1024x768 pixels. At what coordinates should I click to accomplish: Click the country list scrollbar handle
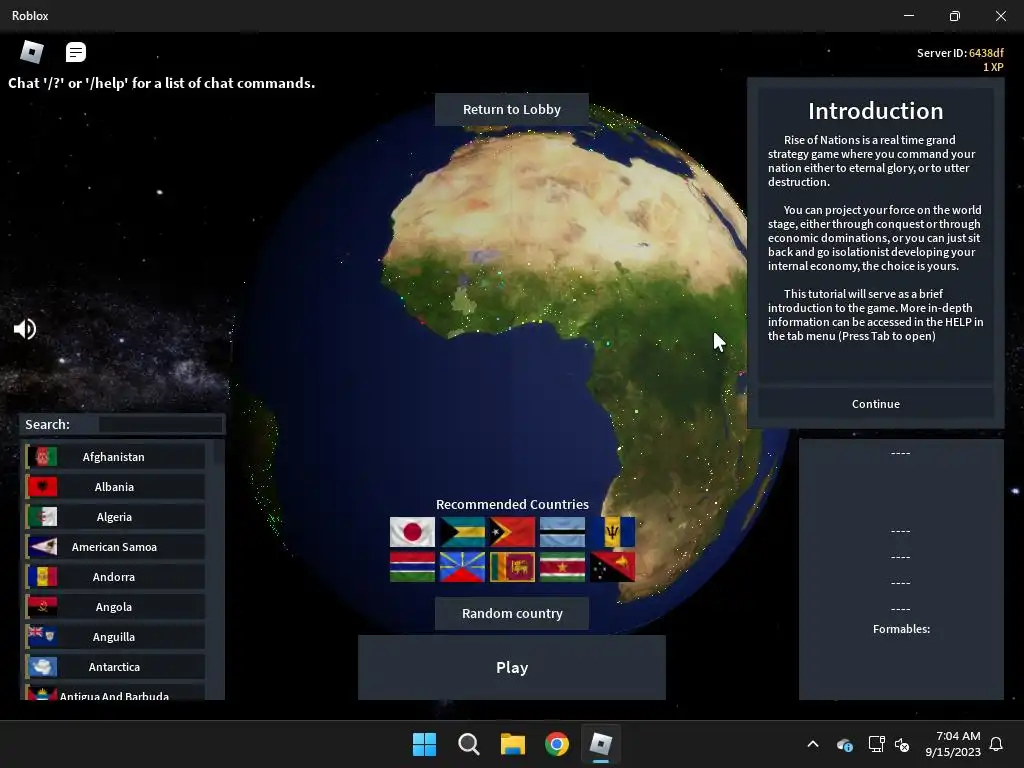pyautogui.click(x=218, y=452)
